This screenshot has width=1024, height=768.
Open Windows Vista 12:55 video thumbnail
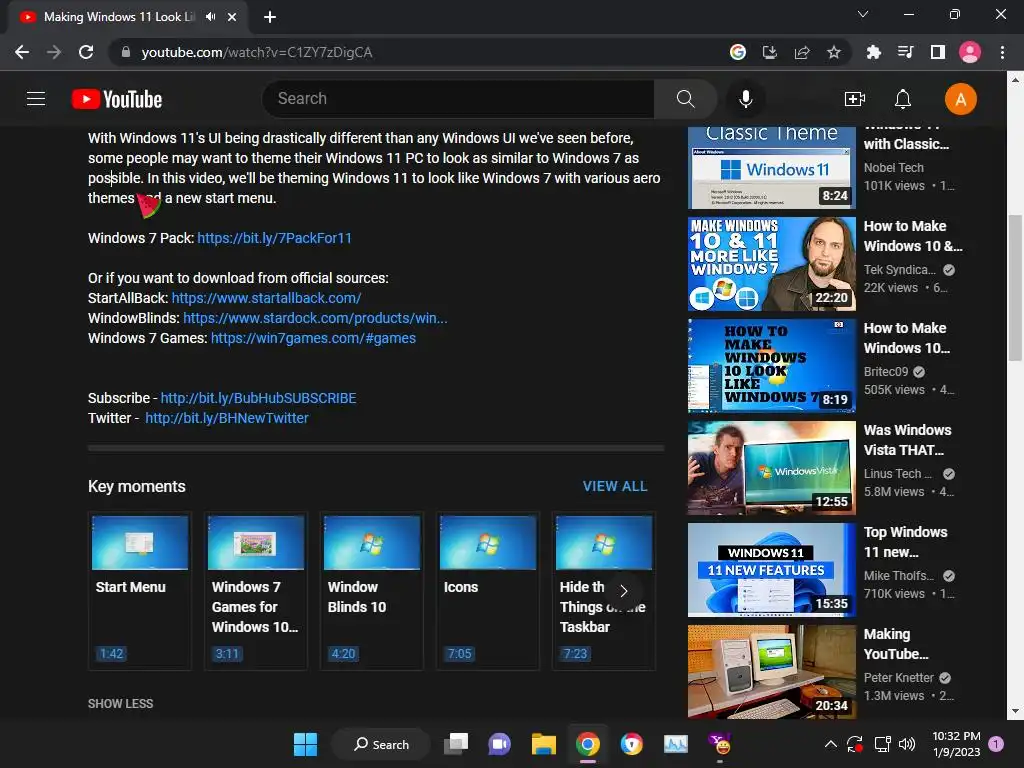[771, 468]
